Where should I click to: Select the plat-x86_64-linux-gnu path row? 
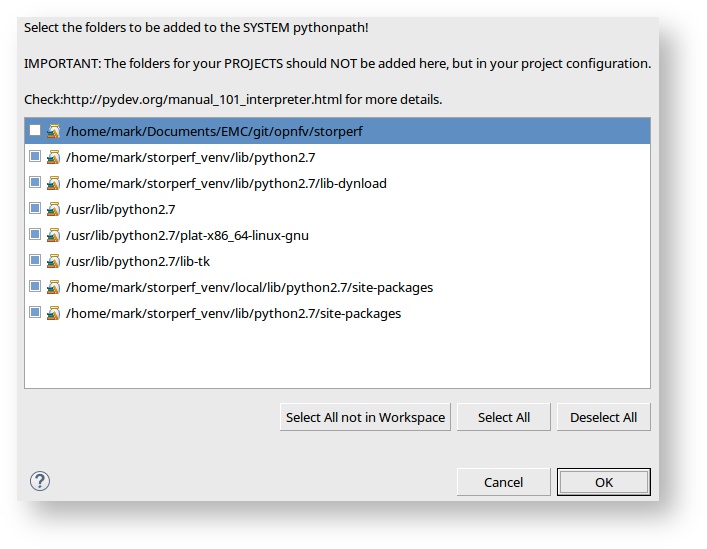point(187,235)
